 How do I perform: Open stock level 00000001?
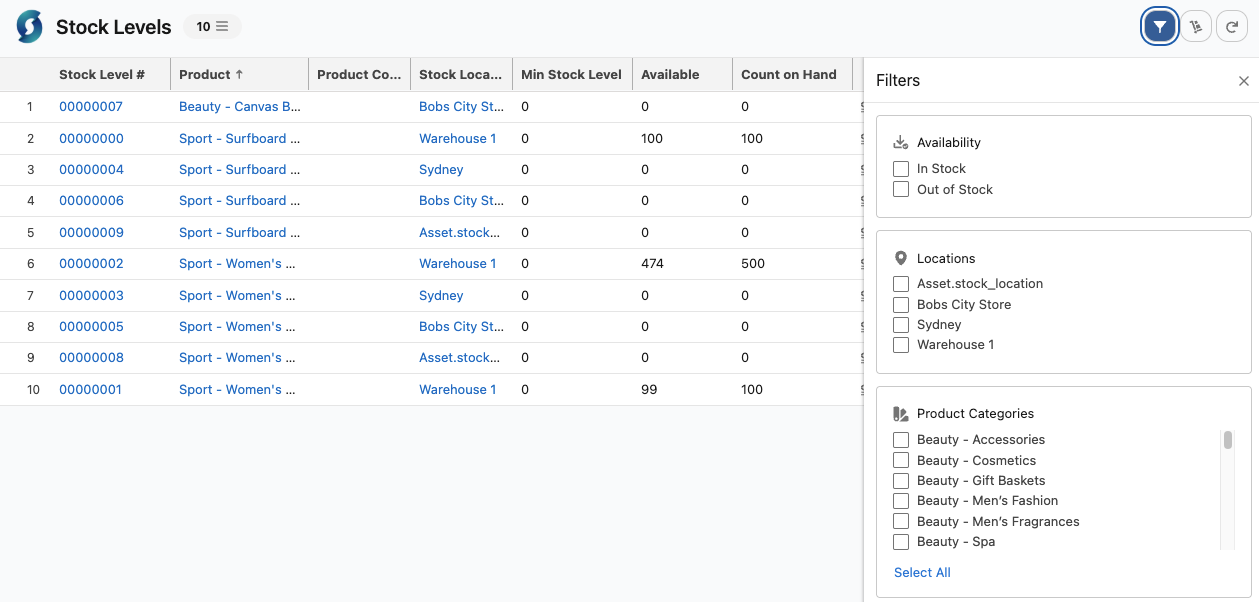click(90, 390)
